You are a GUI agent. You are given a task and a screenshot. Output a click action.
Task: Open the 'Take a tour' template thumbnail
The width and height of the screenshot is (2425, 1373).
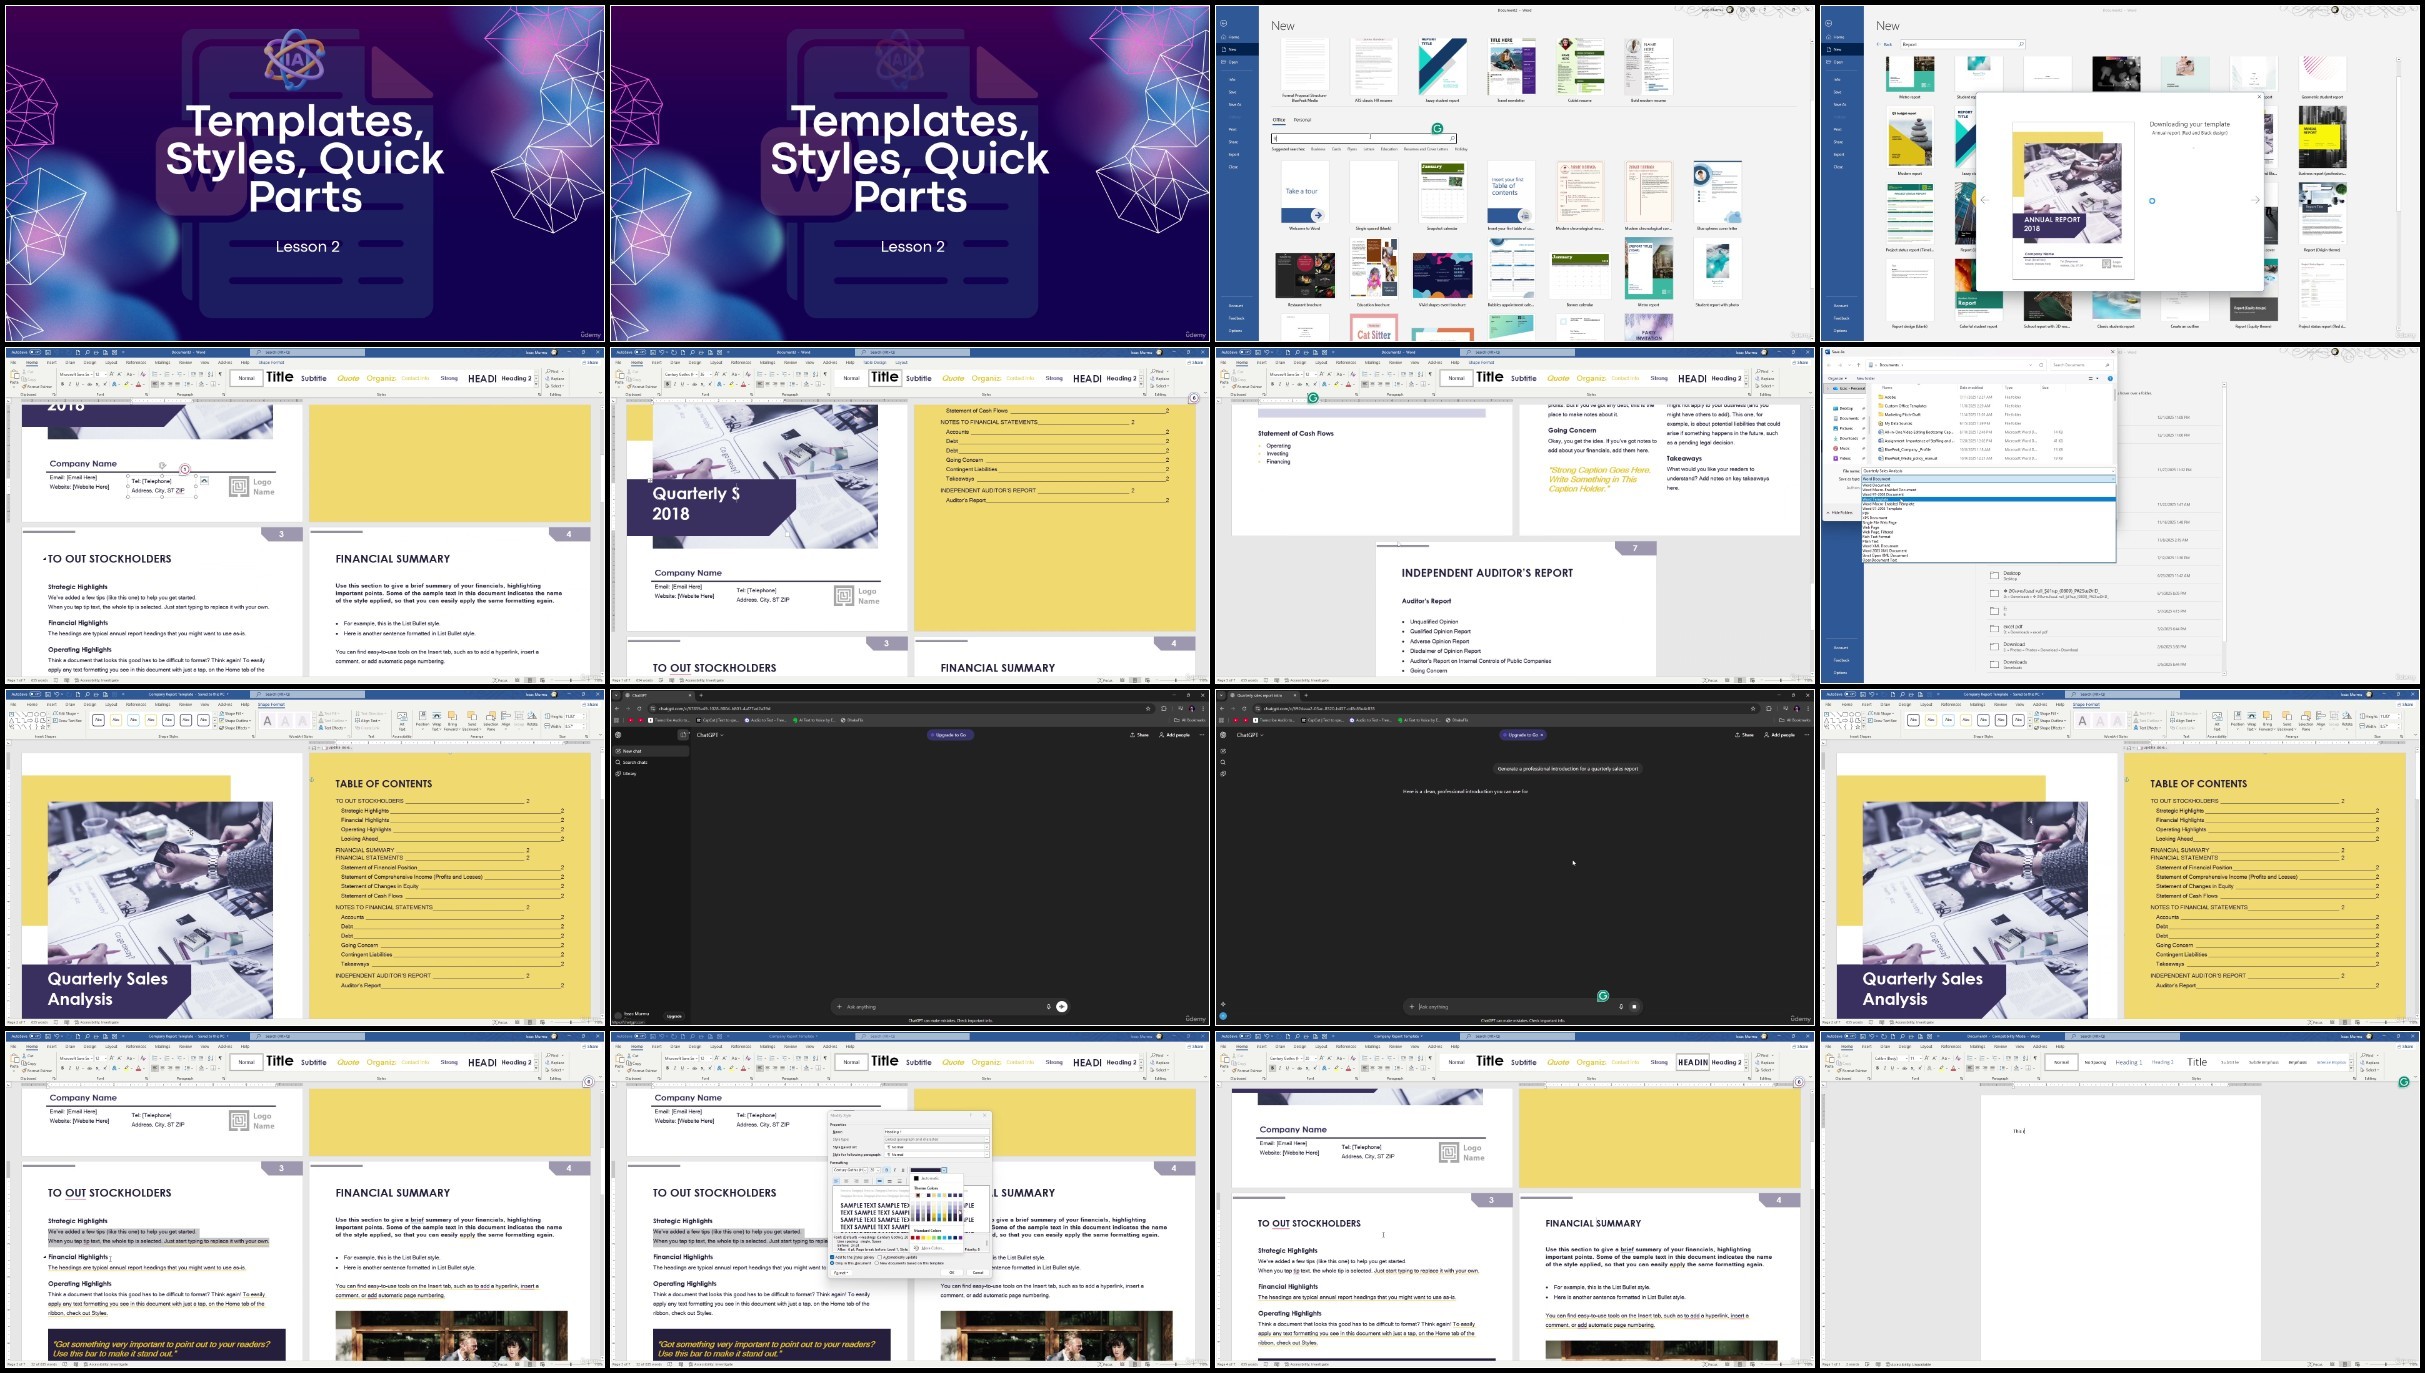(x=1304, y=193)
